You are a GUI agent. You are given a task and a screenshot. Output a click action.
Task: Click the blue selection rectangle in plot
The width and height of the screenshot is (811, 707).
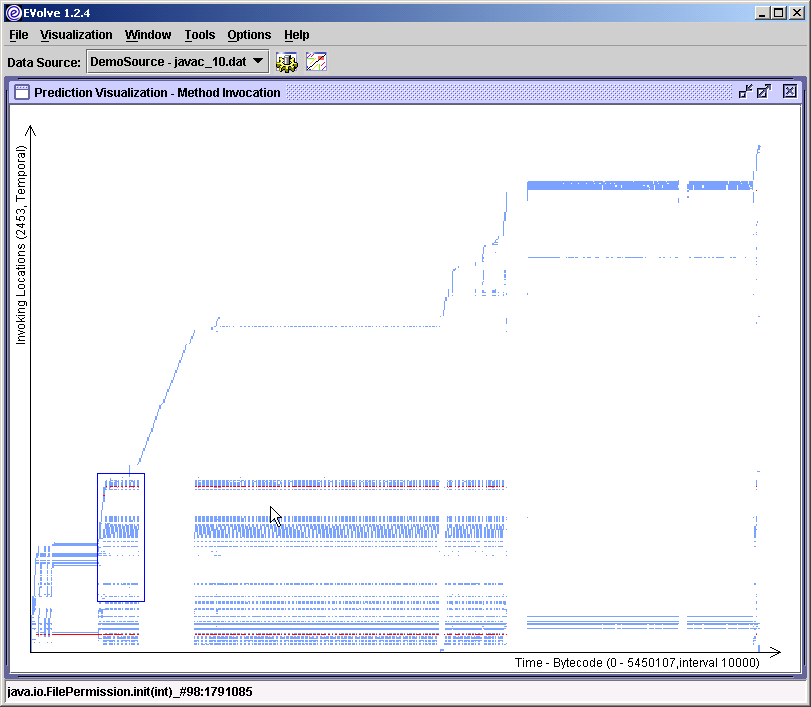pyautogui.click(x=121, y=537)
